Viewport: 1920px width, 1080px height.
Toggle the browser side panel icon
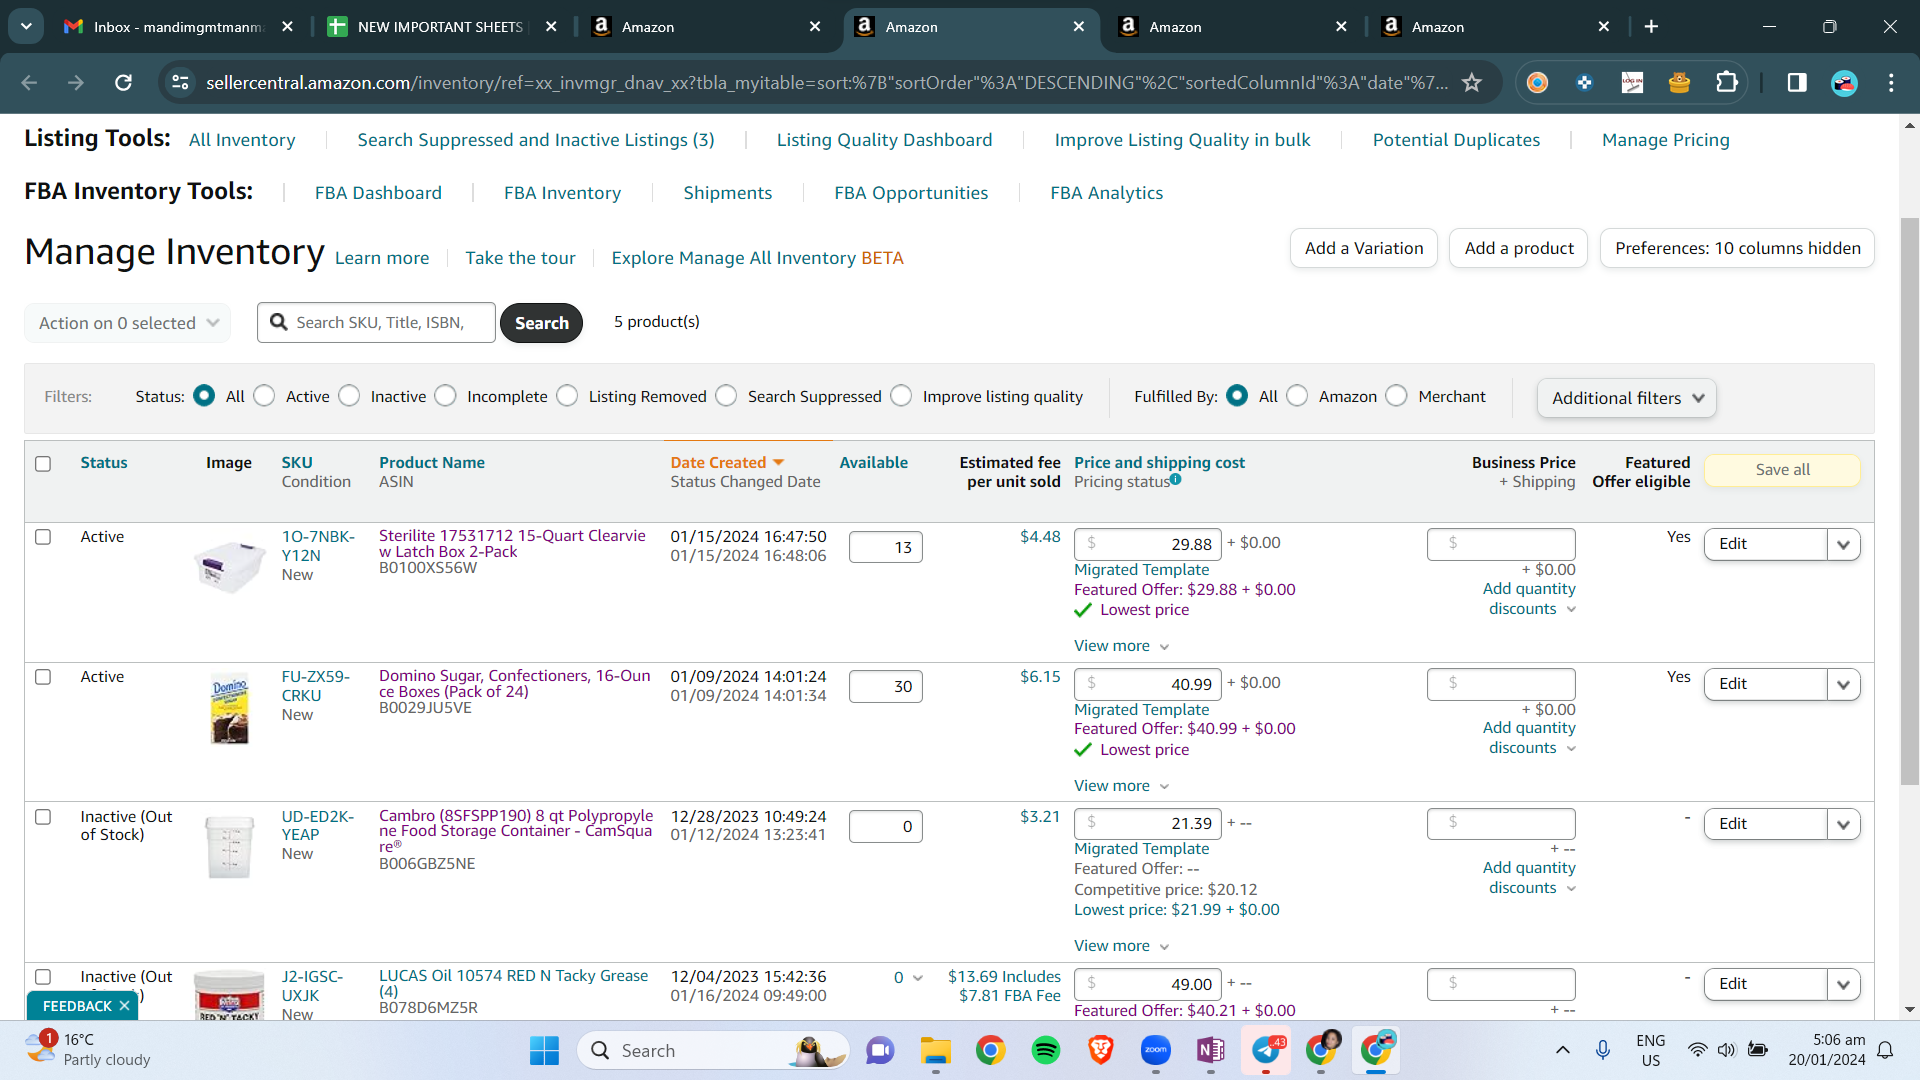pyautogui.click(x=1797, y=83)
